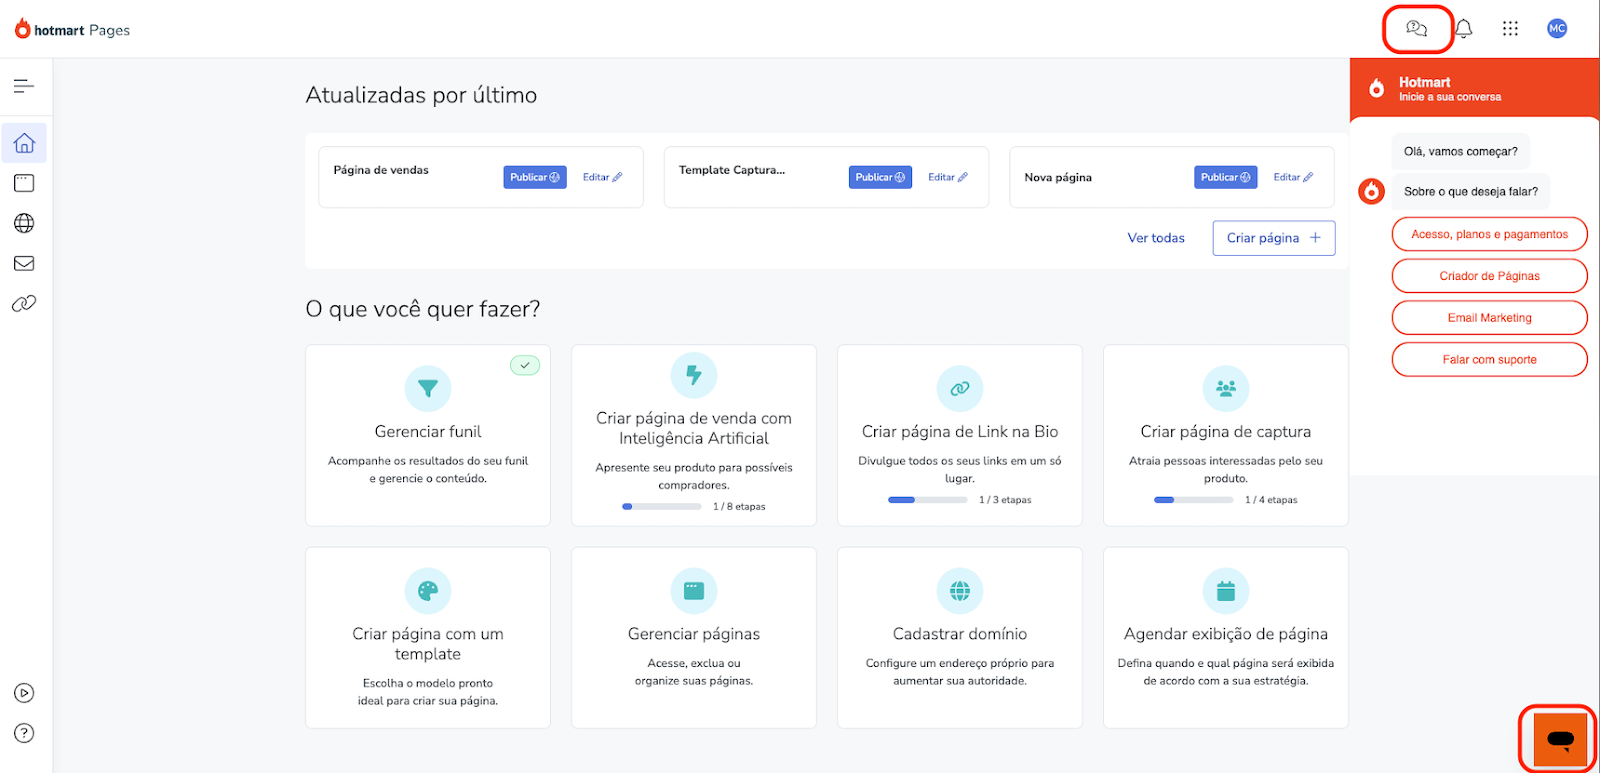Open the Gerenciar páginas title
This screenshot has width=1600, height=773.
(694, 633)
